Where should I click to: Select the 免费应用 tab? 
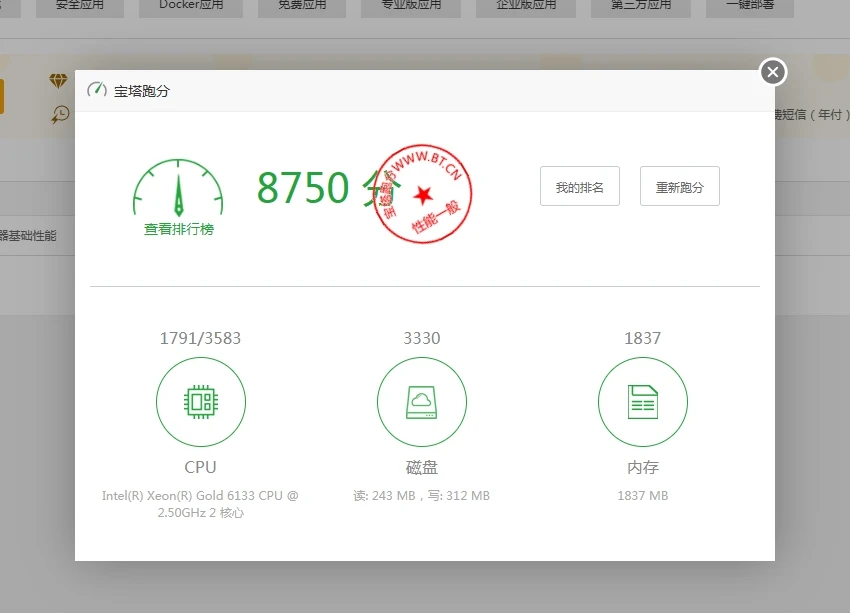click(x=303, y=6)
